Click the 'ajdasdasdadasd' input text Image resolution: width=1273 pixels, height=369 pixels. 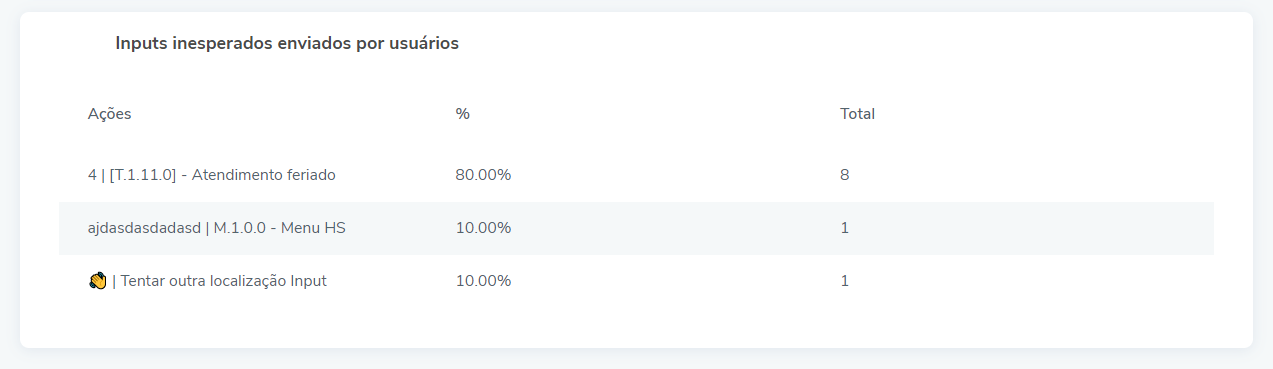click(144, 228)
